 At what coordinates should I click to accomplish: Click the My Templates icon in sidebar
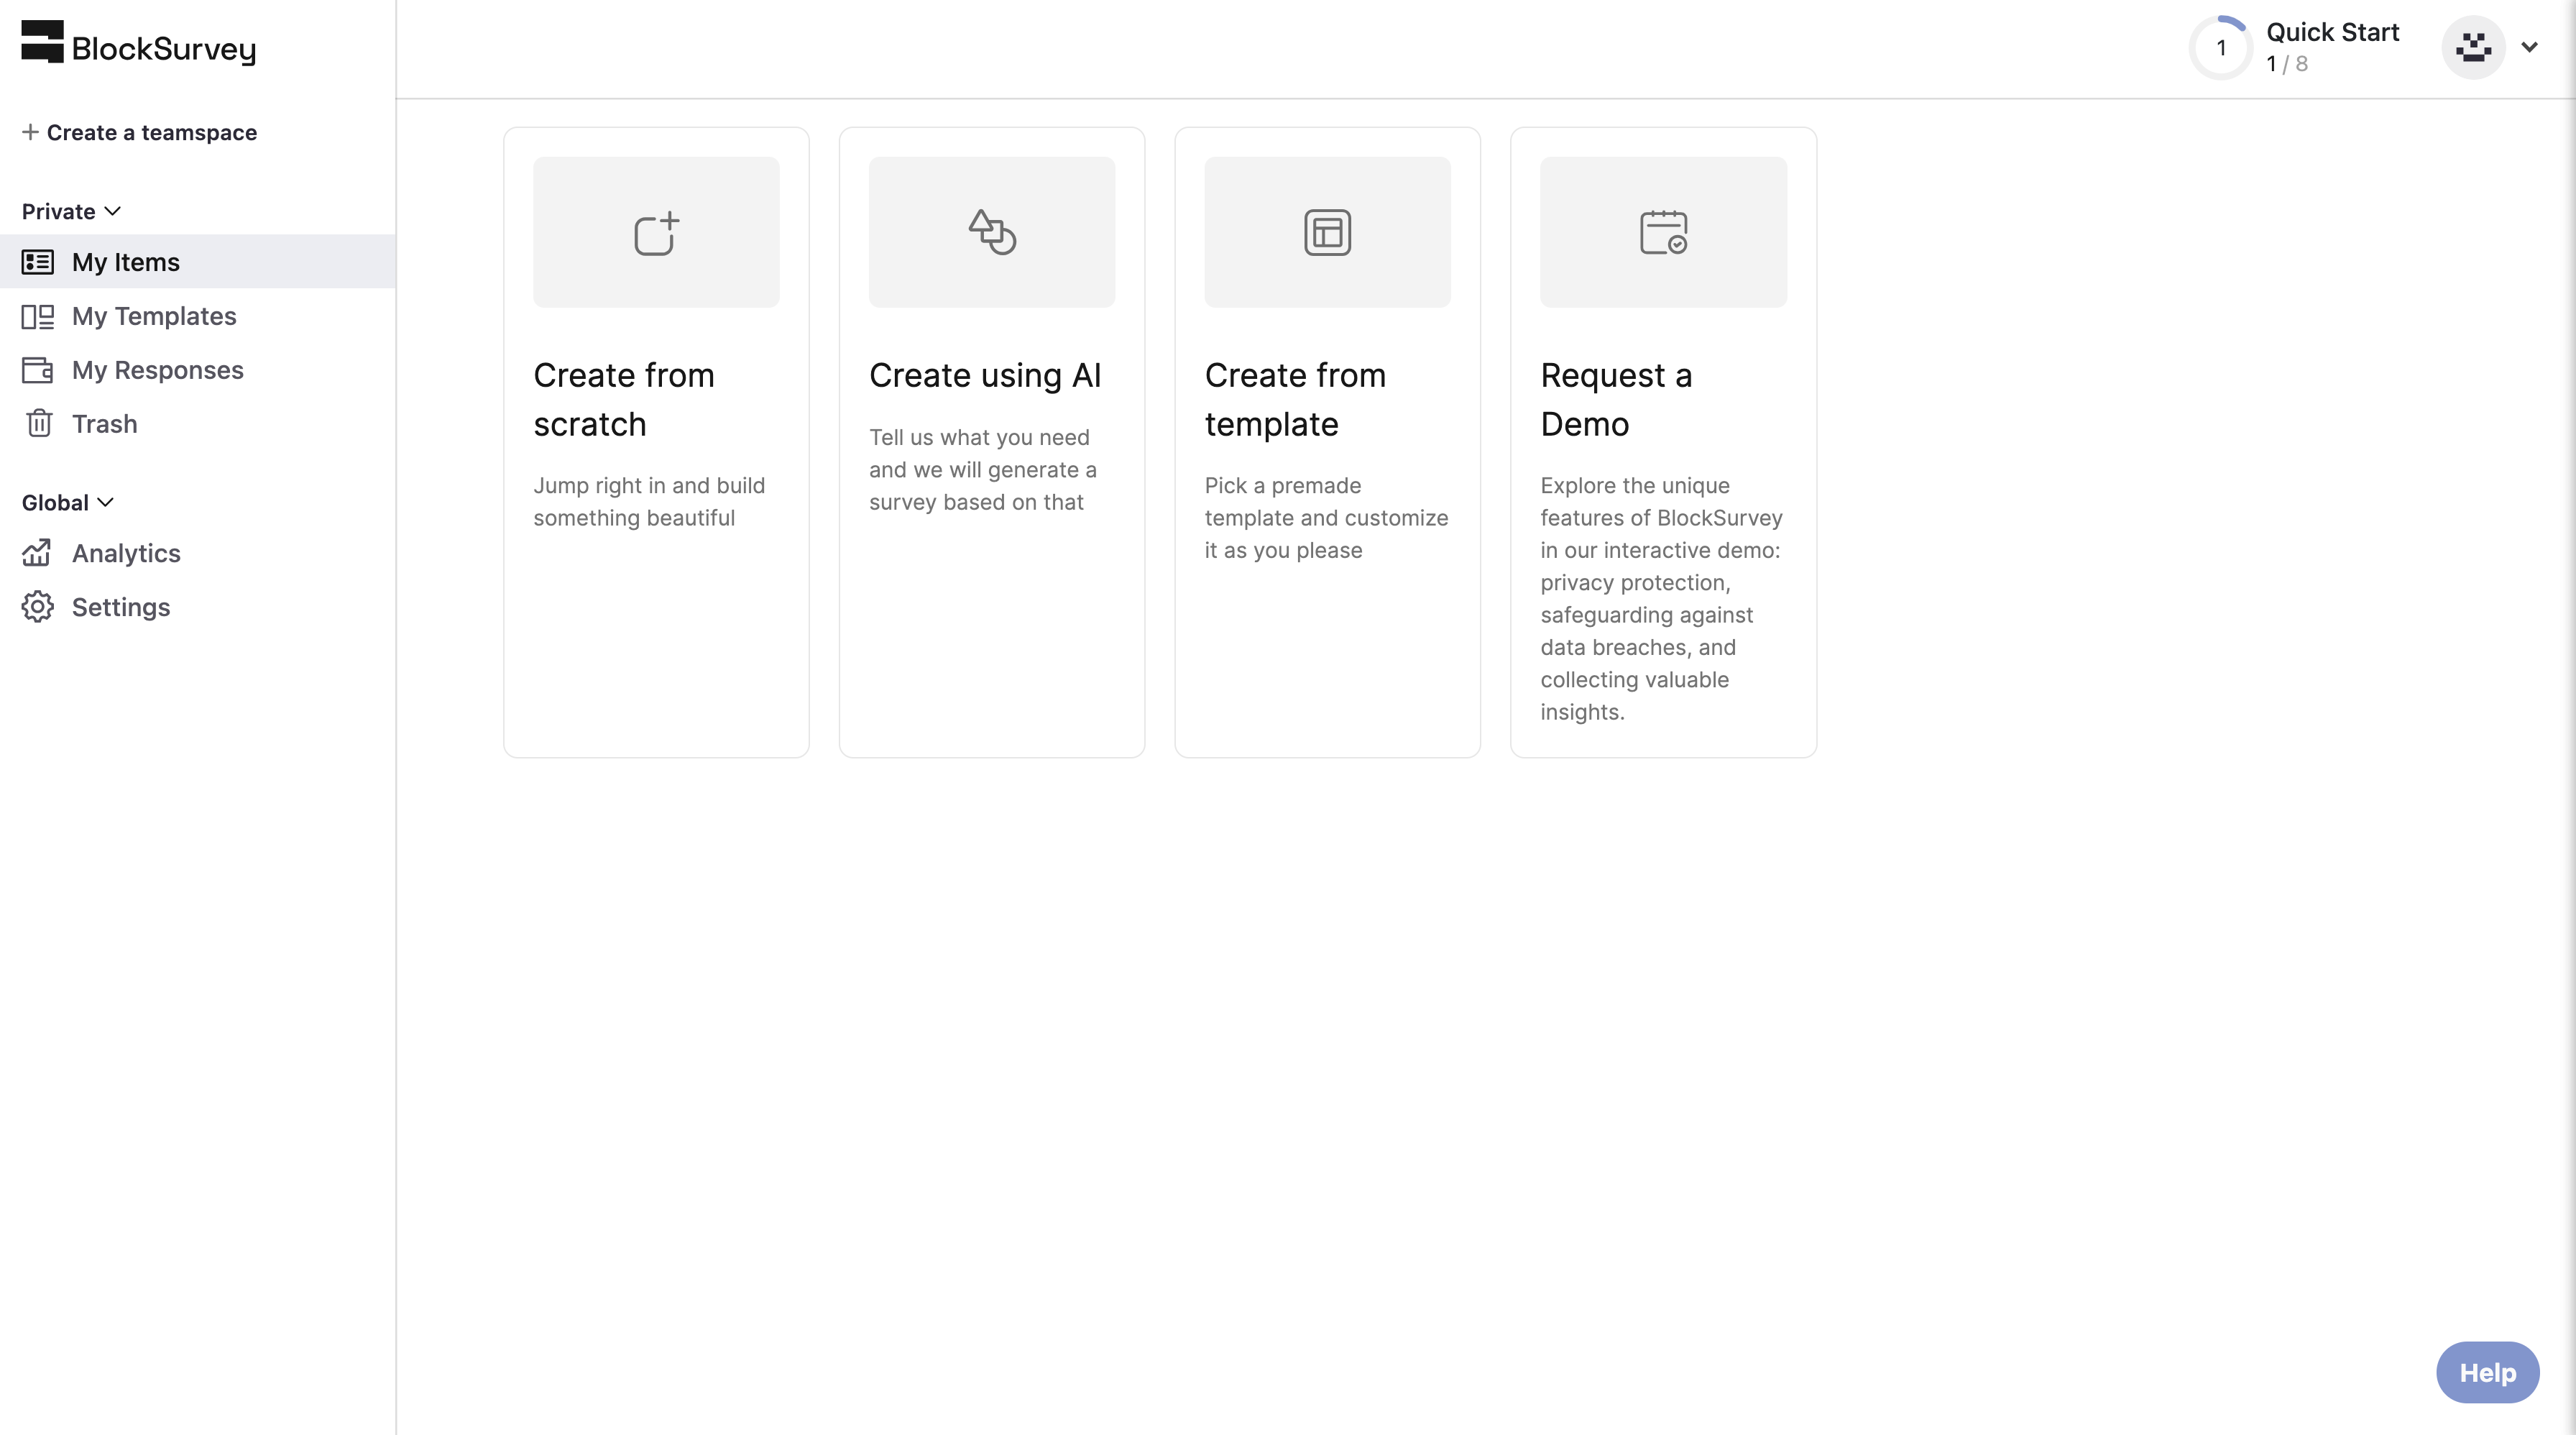(x=38, y=316)
